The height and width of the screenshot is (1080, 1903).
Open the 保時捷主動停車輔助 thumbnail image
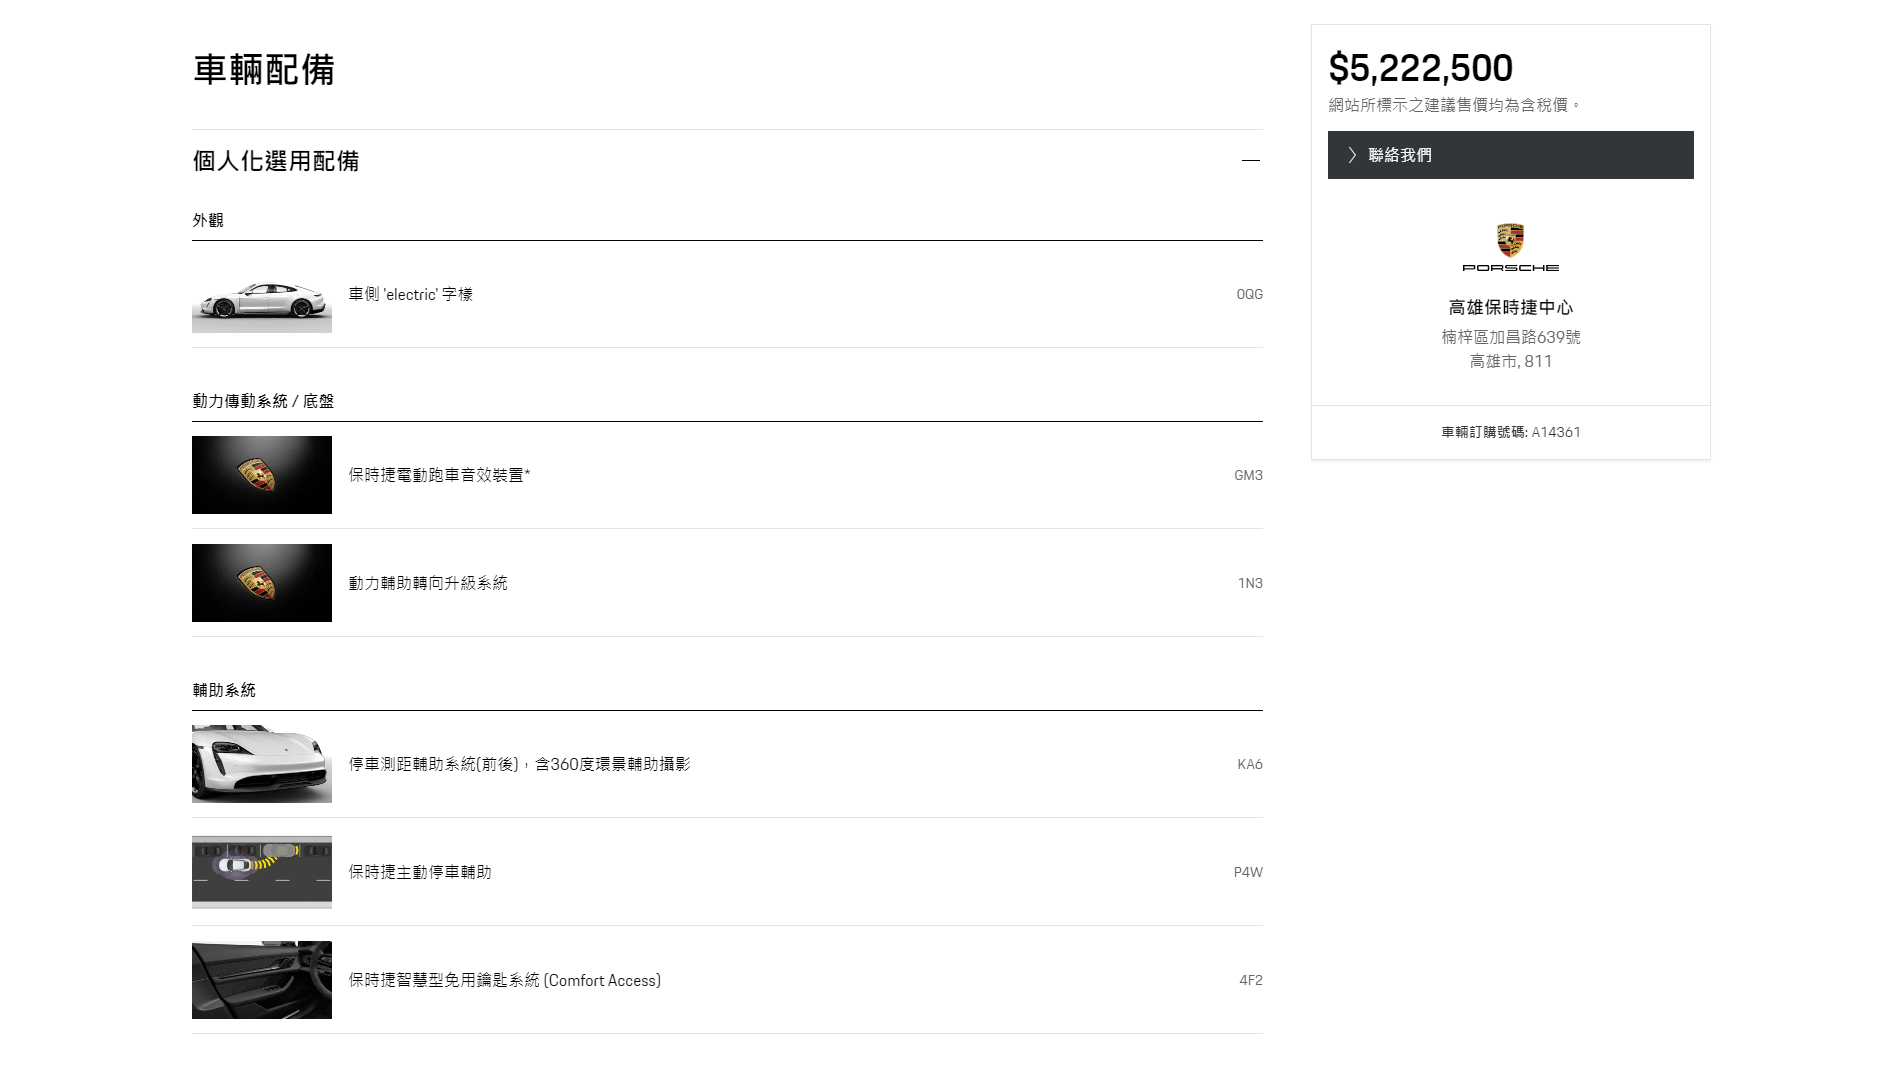(262, 872)
